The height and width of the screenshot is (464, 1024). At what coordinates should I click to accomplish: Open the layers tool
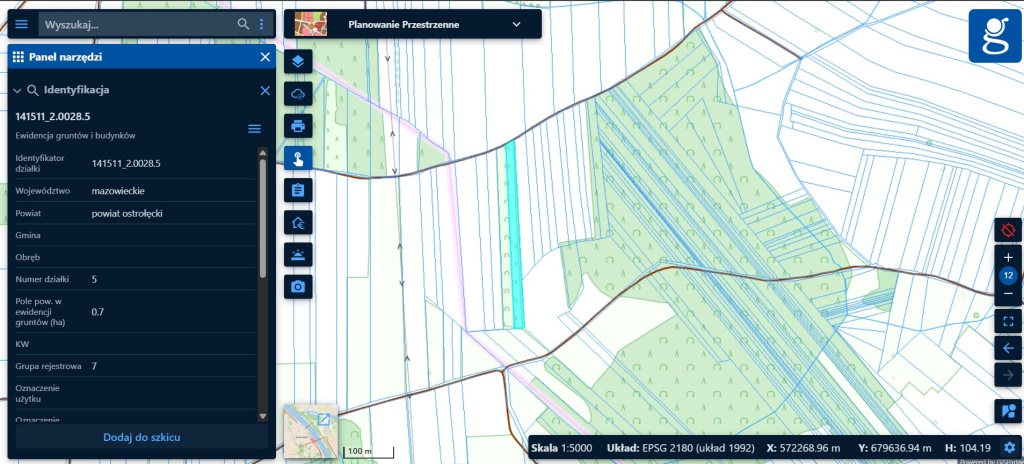pos(298,61)
